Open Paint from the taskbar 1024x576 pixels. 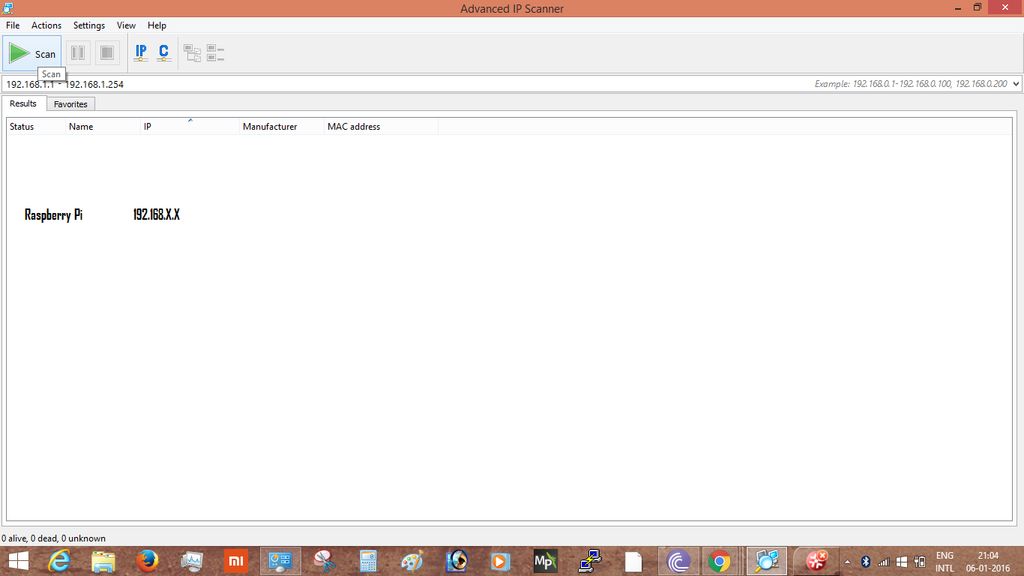click(412, 561)
